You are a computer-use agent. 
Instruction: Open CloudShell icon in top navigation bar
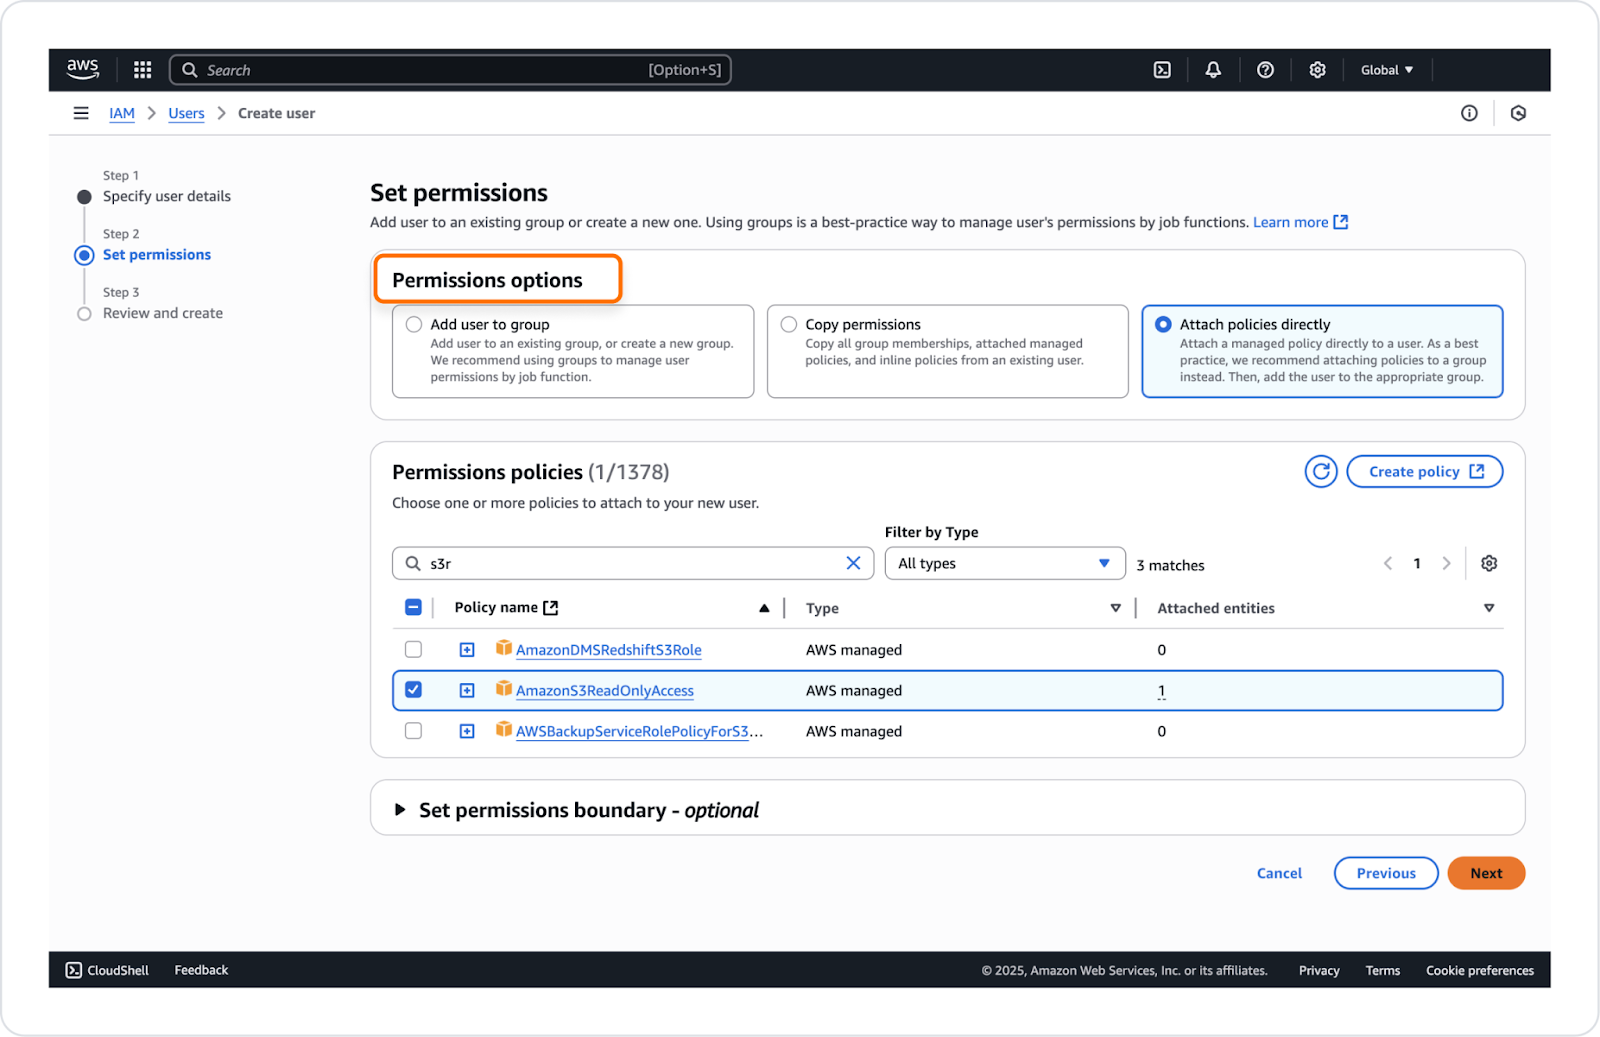tap(1162, 70)
